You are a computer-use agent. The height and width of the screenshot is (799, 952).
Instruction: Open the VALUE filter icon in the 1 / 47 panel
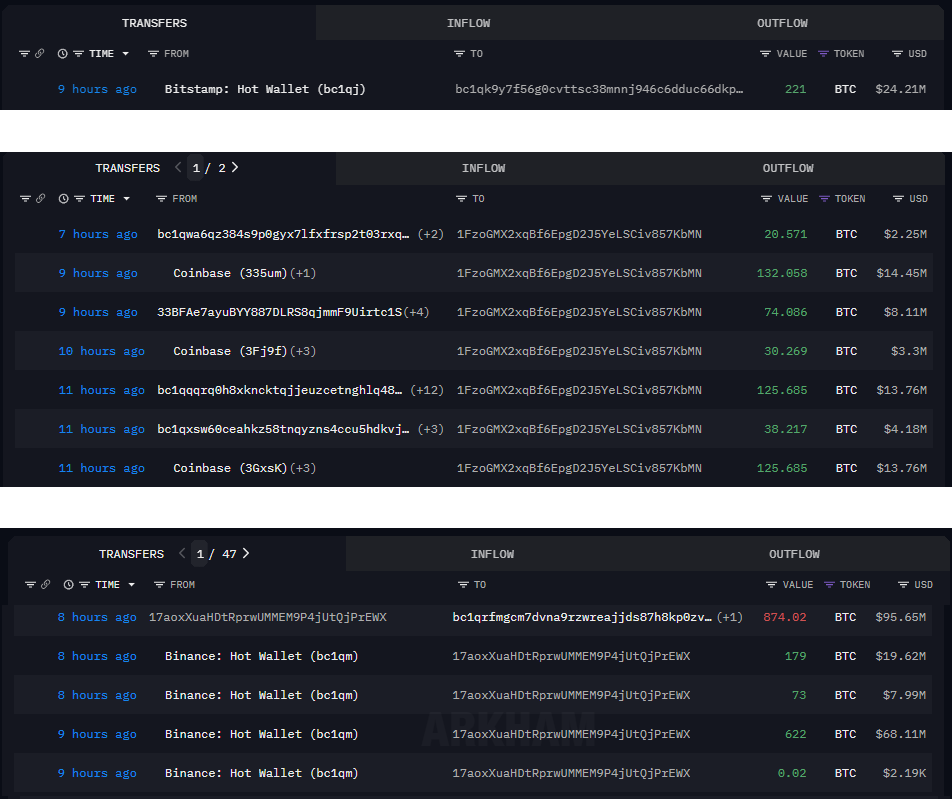pyautogui.click(x=771, y=585)
